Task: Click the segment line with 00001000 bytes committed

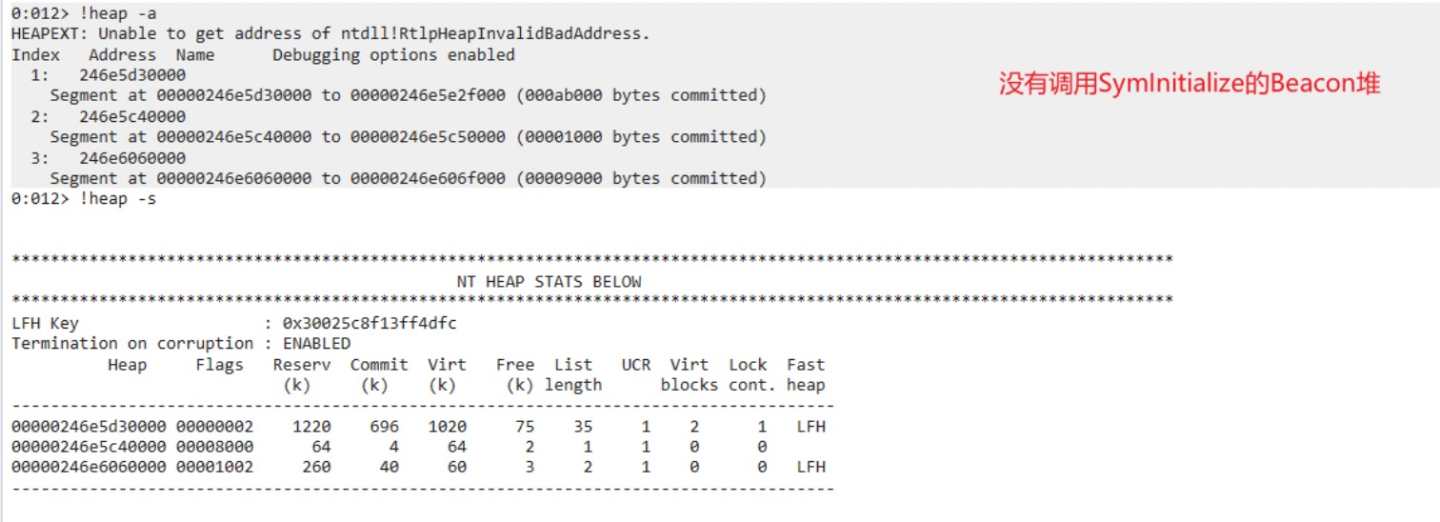Action: point(408,137)
